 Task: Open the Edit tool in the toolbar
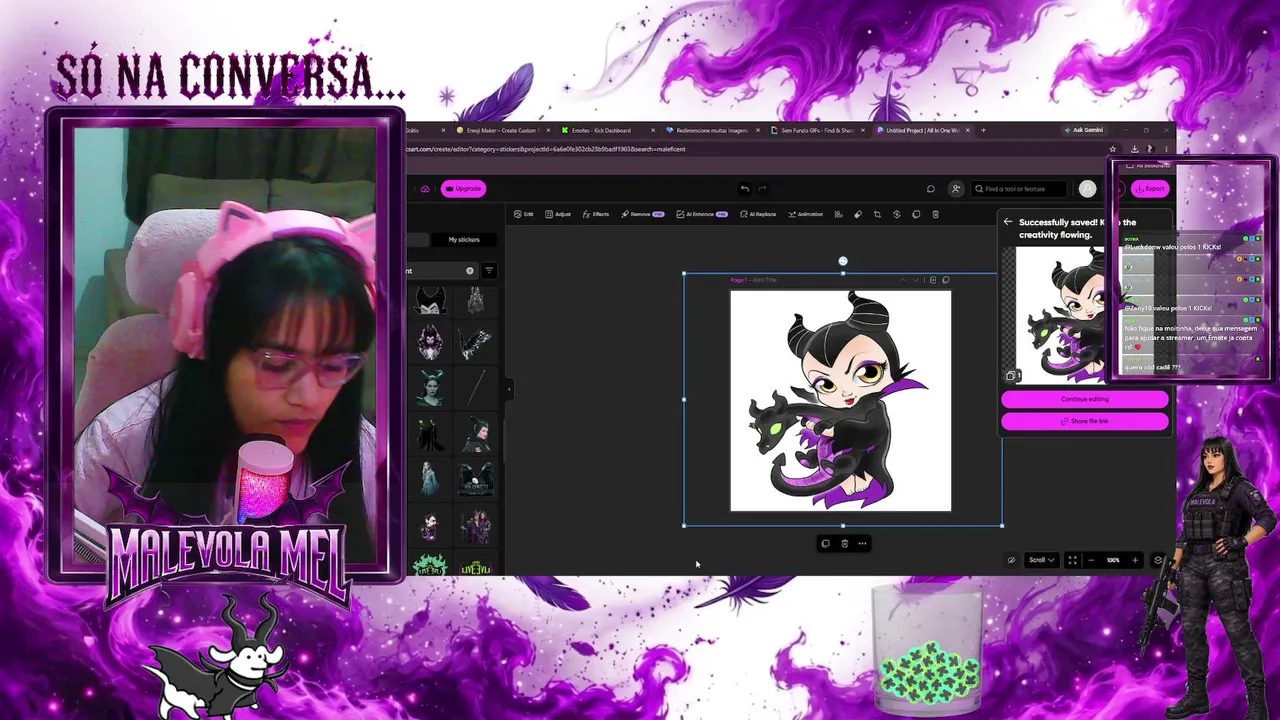click(523, 214)
